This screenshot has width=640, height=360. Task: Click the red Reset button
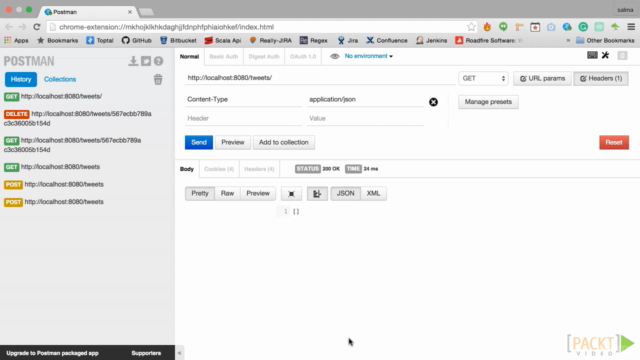tap(614, 142)
